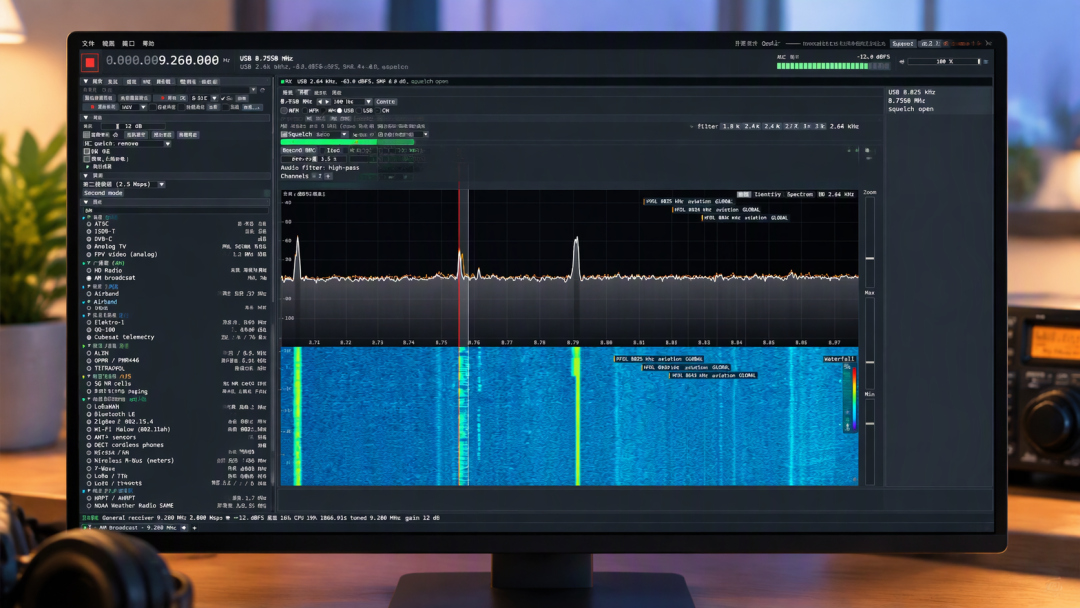Step frequency down with the left arrow
Image resolution: width=1080 pixels, height=608 pixels.
(x=320, y=102)
